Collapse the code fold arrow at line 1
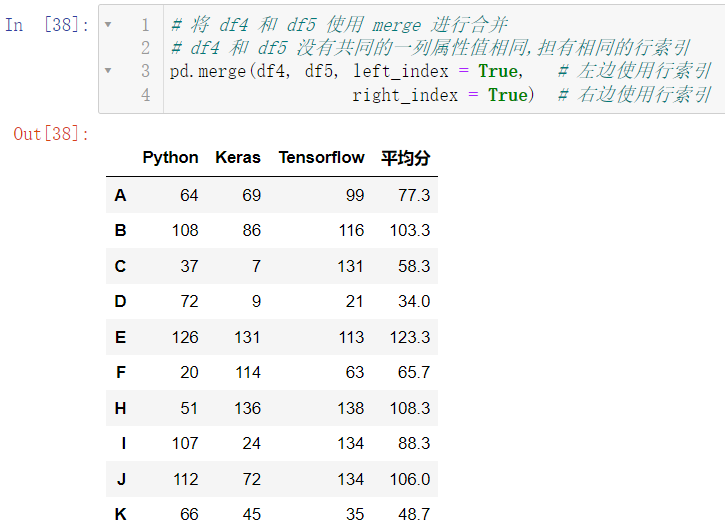The image size is (725, 532). (108, 24)
